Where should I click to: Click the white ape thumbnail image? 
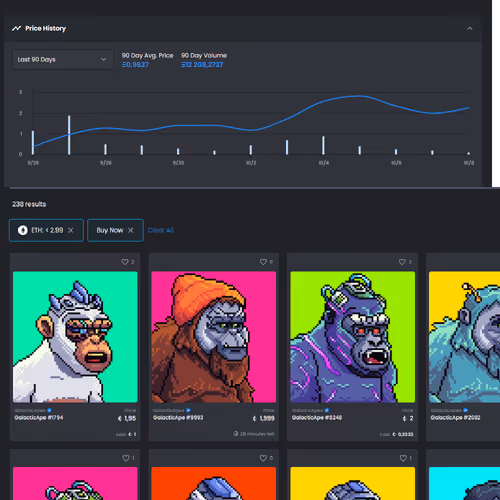coord(75,337)
